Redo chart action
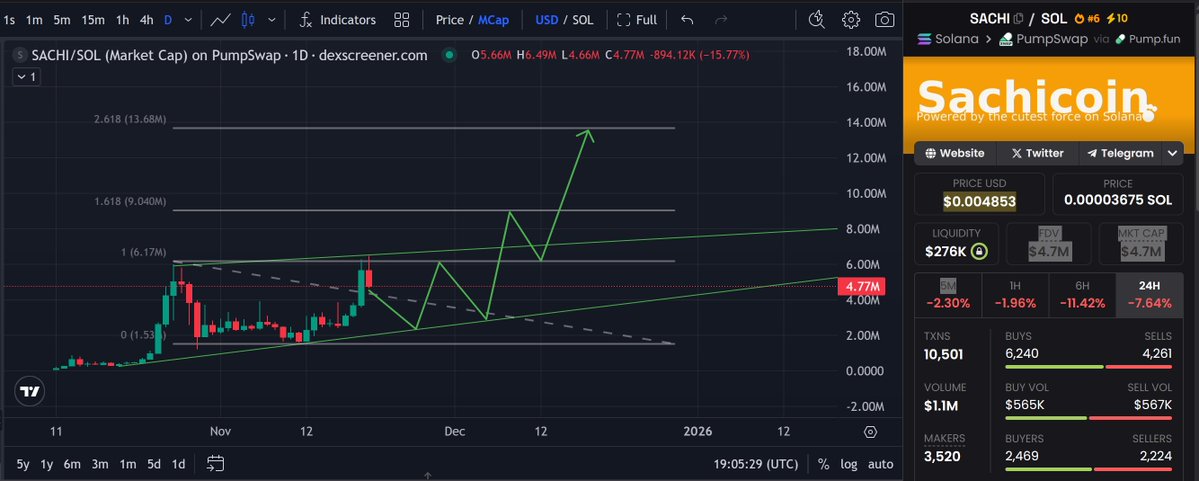 (720, 20)
